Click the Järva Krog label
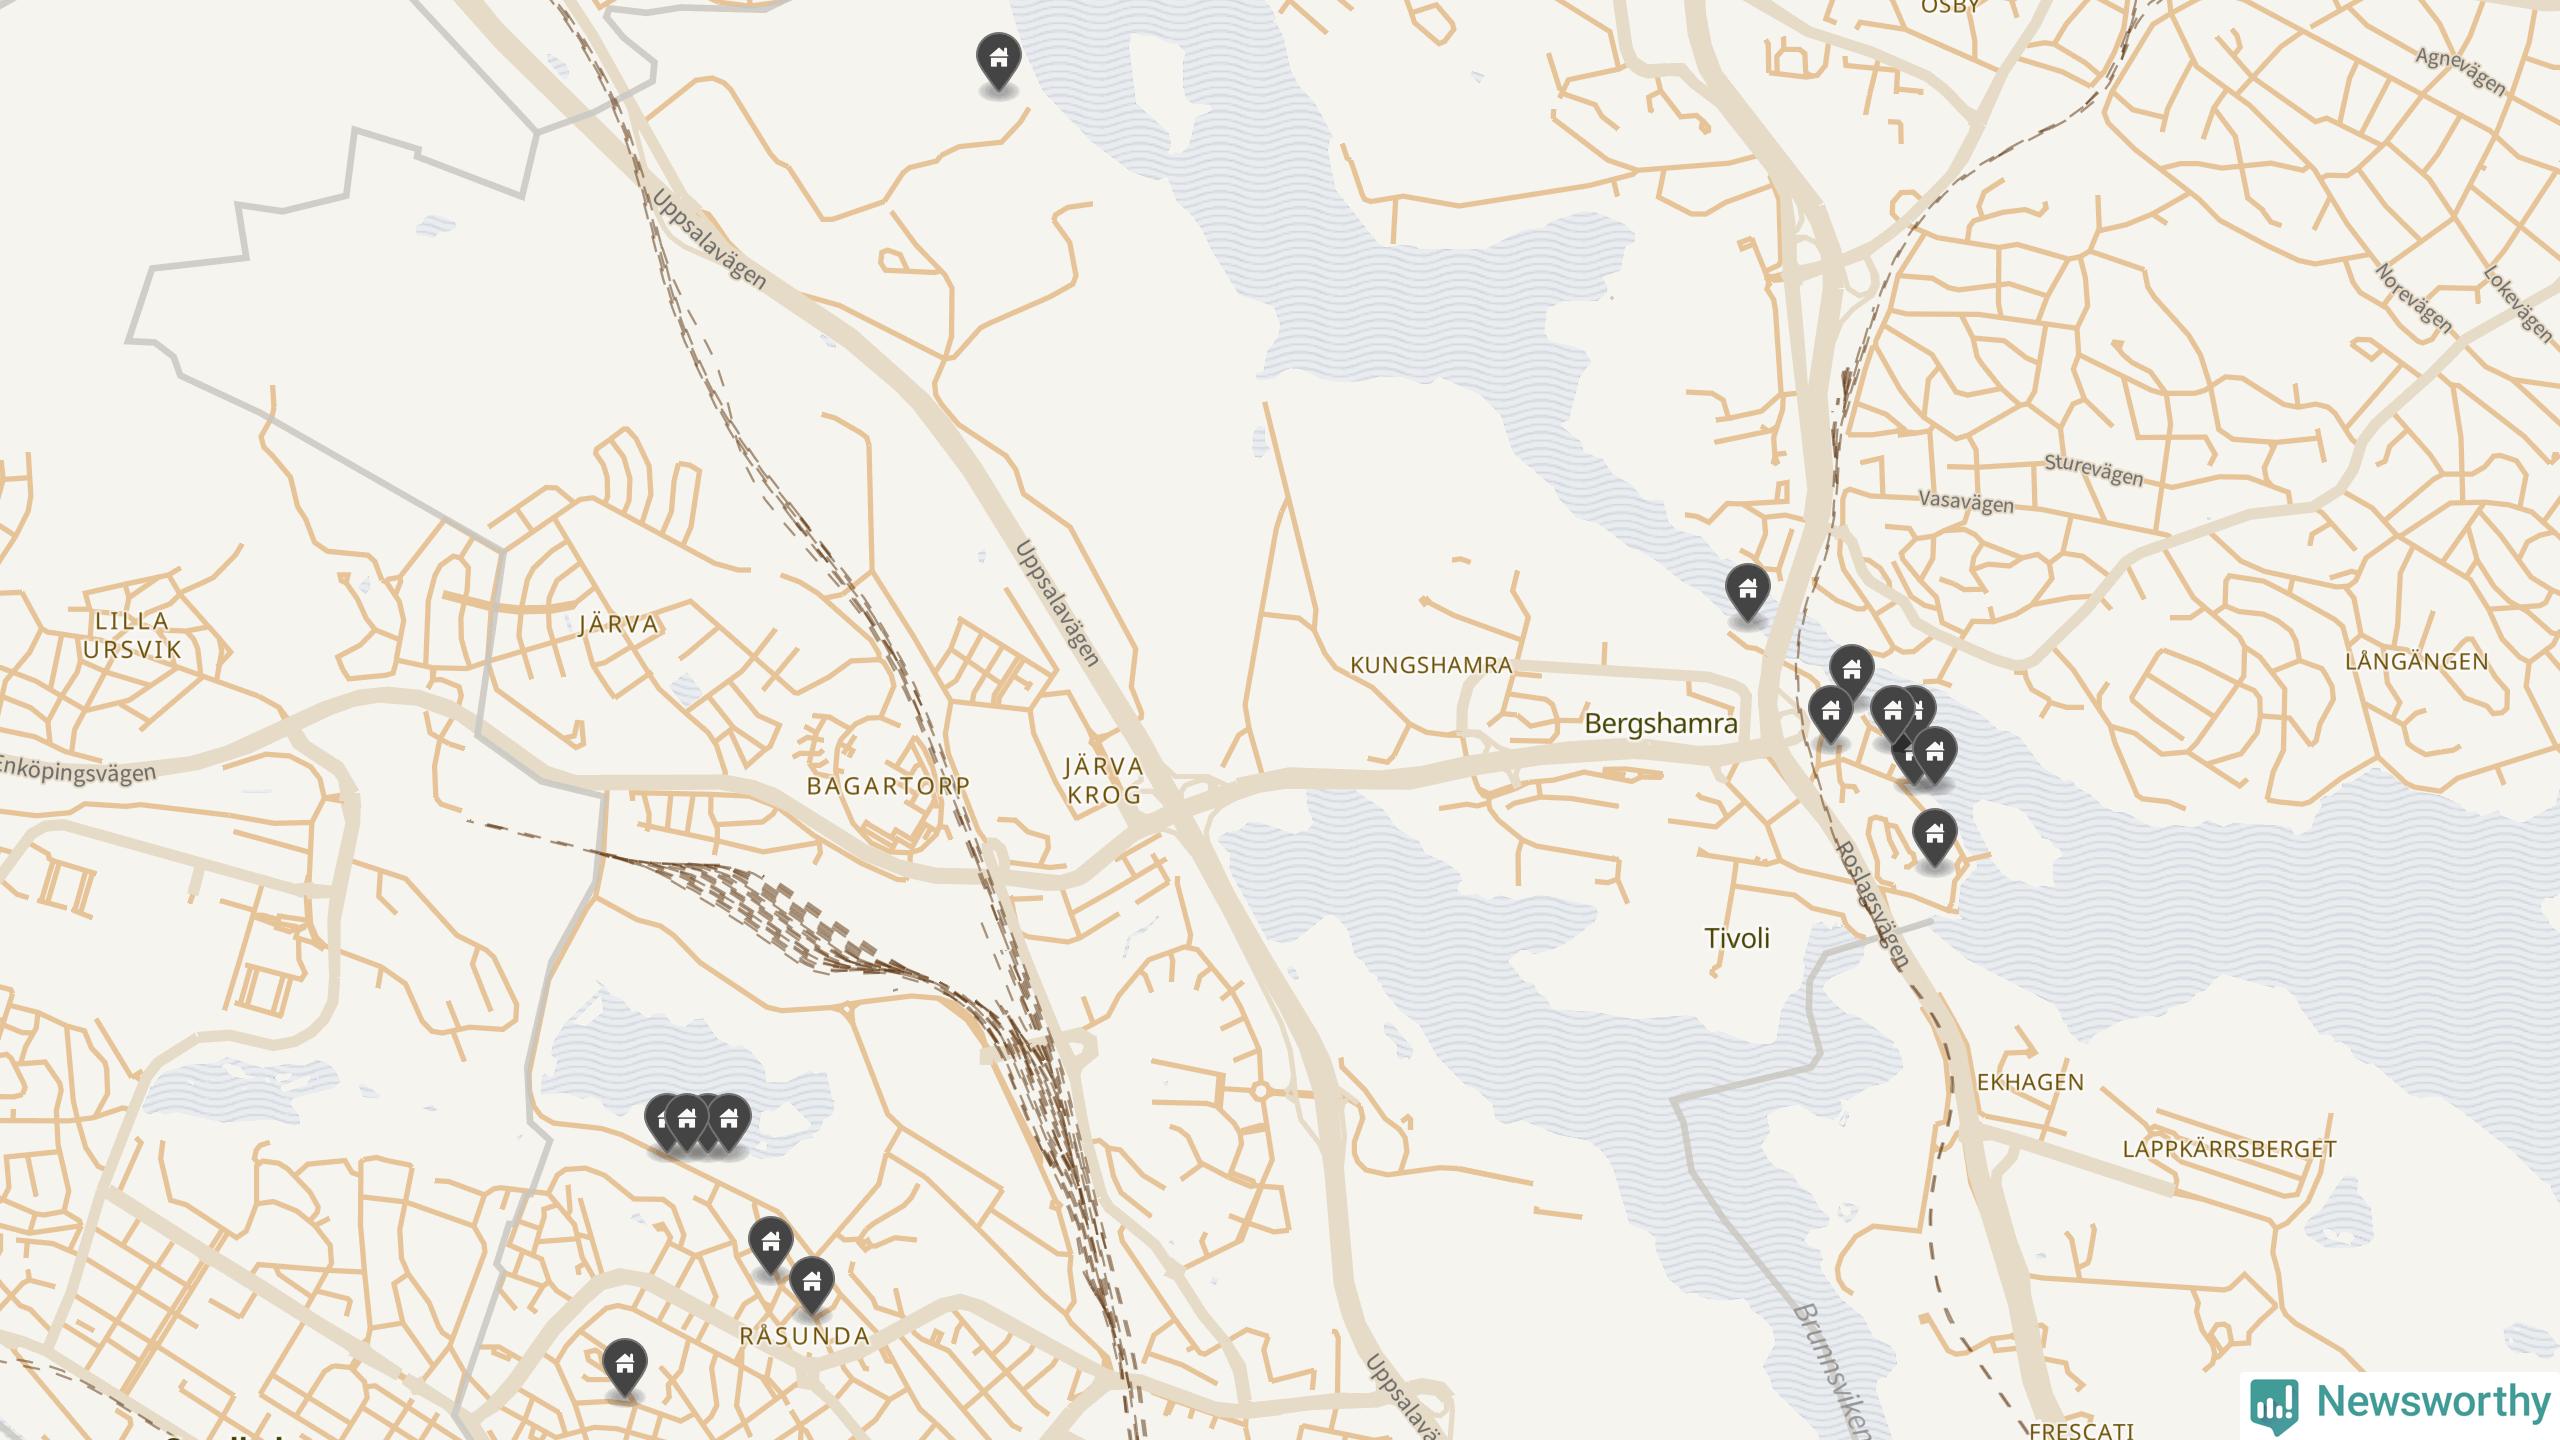 point(1103,781)
